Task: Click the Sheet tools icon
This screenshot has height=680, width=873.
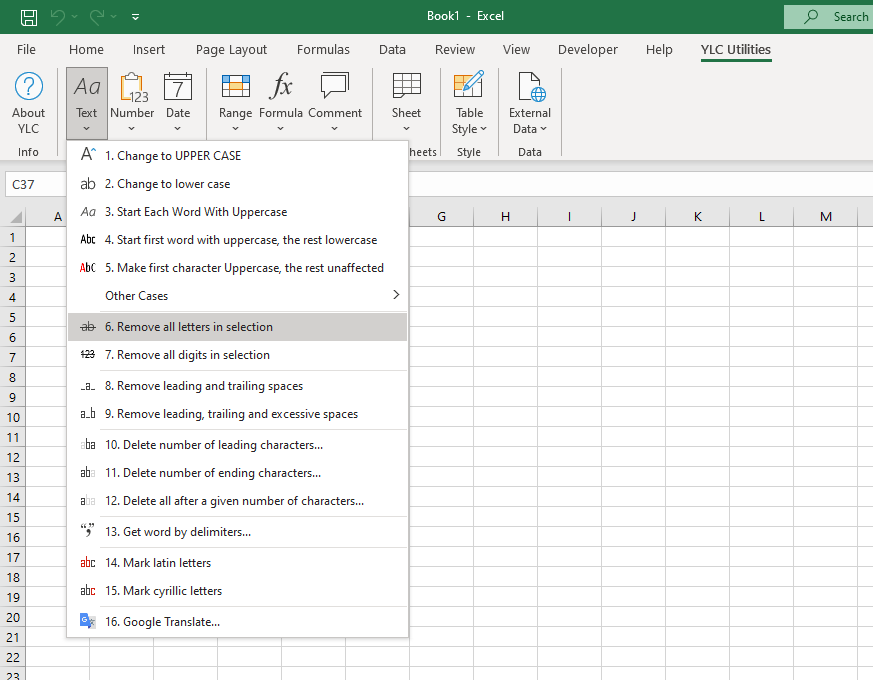Action: pyautogui.click(x=406, y=88)
